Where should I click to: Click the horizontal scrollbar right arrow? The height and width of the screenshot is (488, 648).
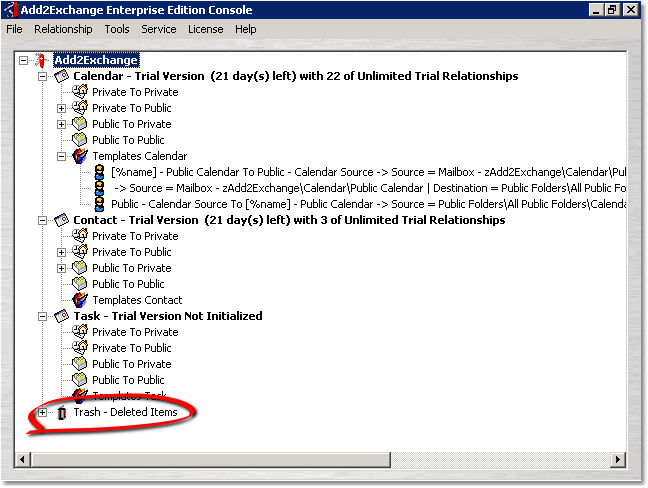[618, 459]
